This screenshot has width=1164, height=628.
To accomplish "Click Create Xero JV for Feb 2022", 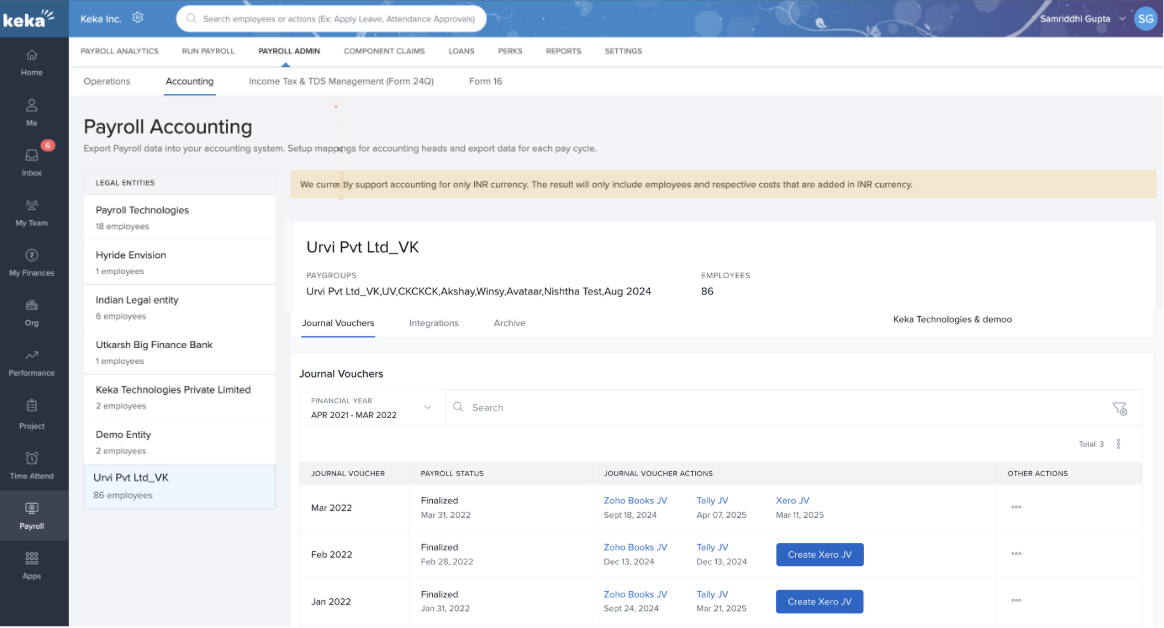I will point(819,555).
